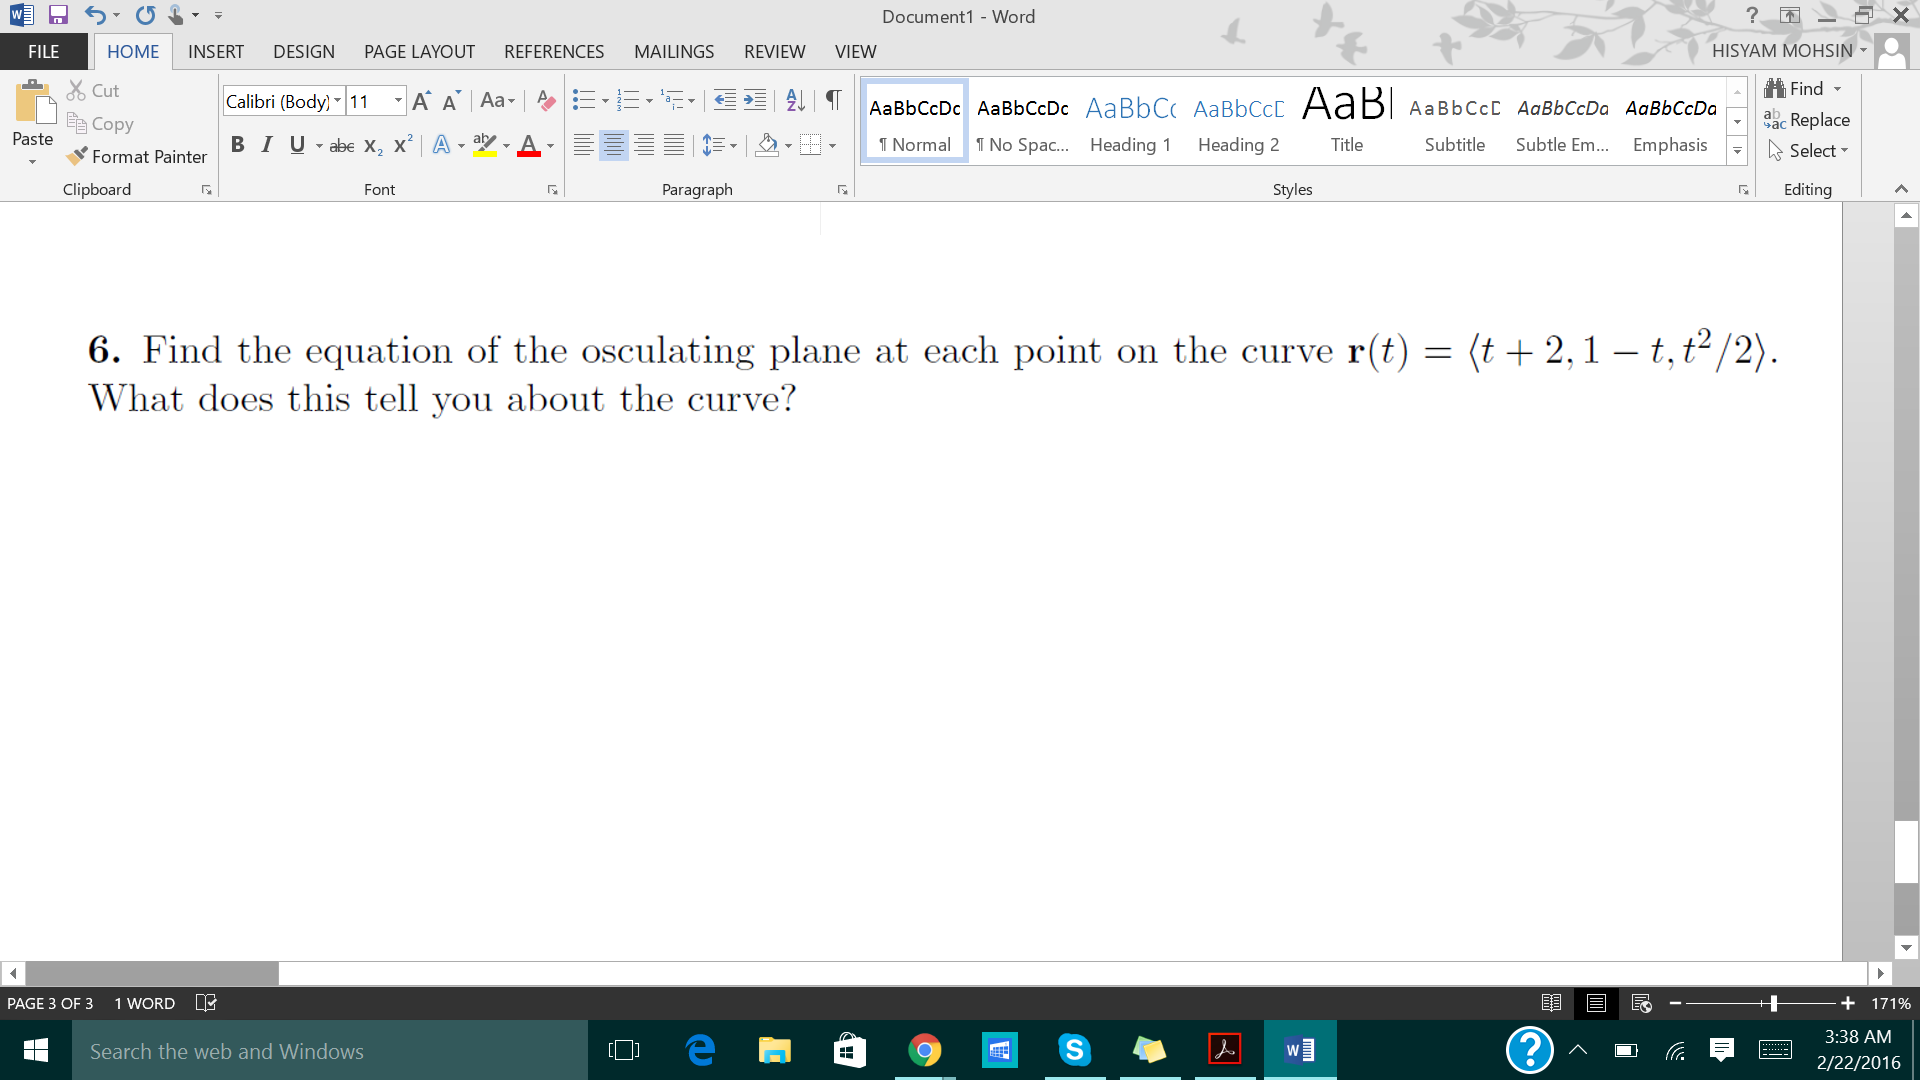
Task: Click the Strikethrough icon
Action: pos(341,145)
